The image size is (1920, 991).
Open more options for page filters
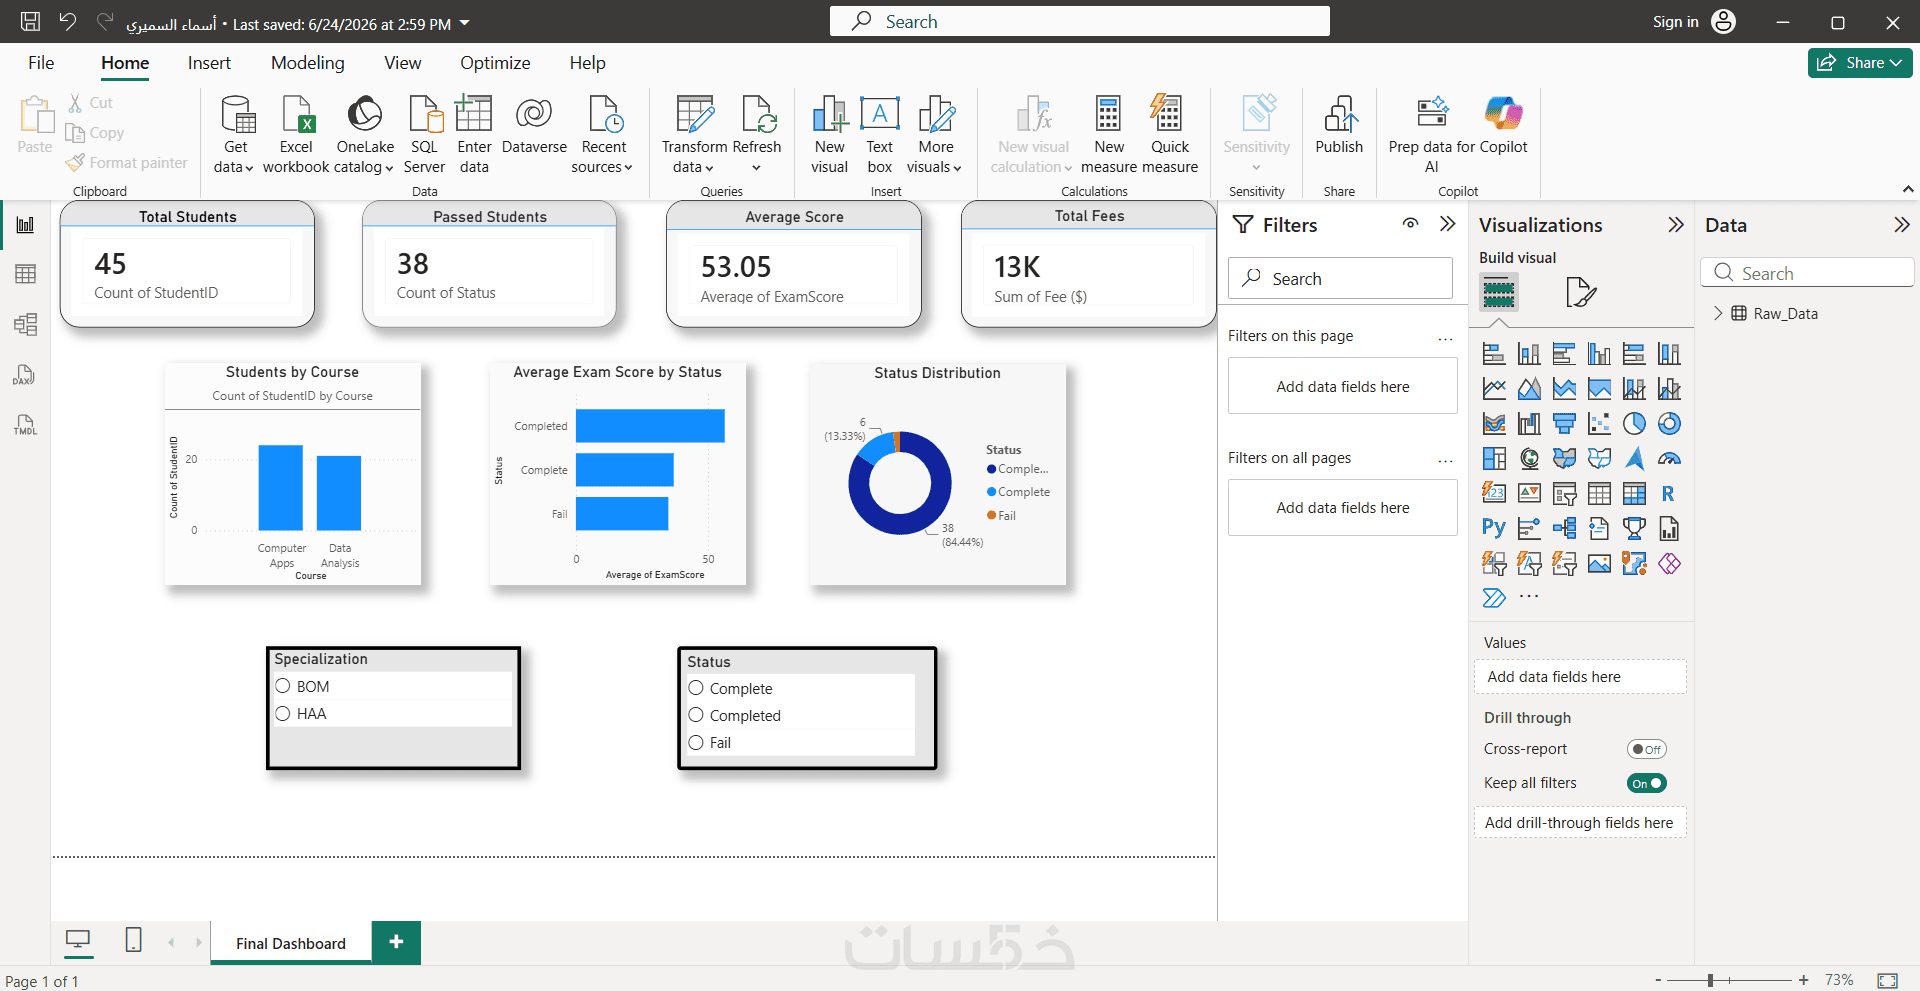tap(1445, 338)
